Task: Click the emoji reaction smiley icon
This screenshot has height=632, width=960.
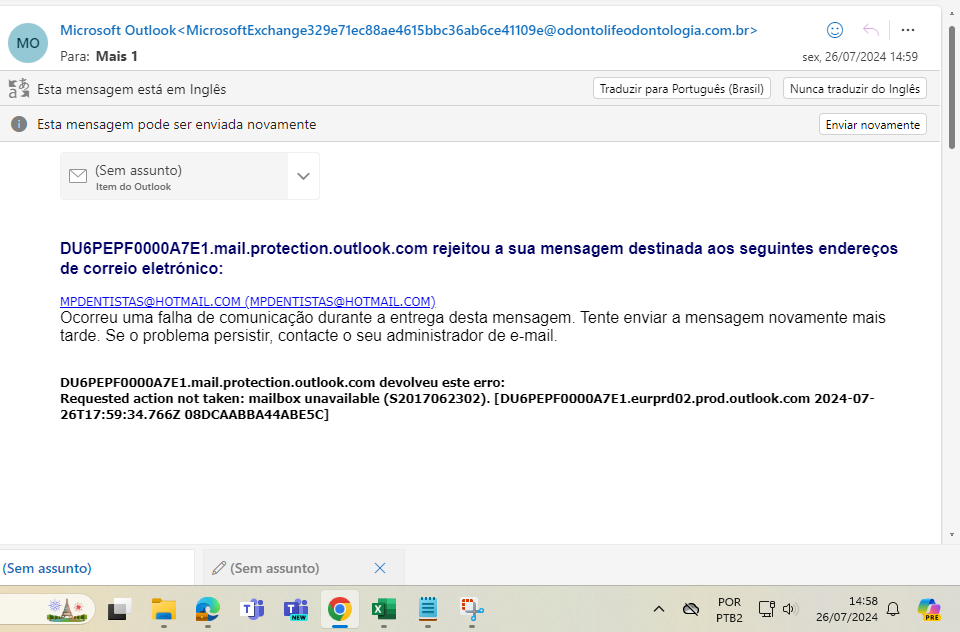Action: [835, 30]
